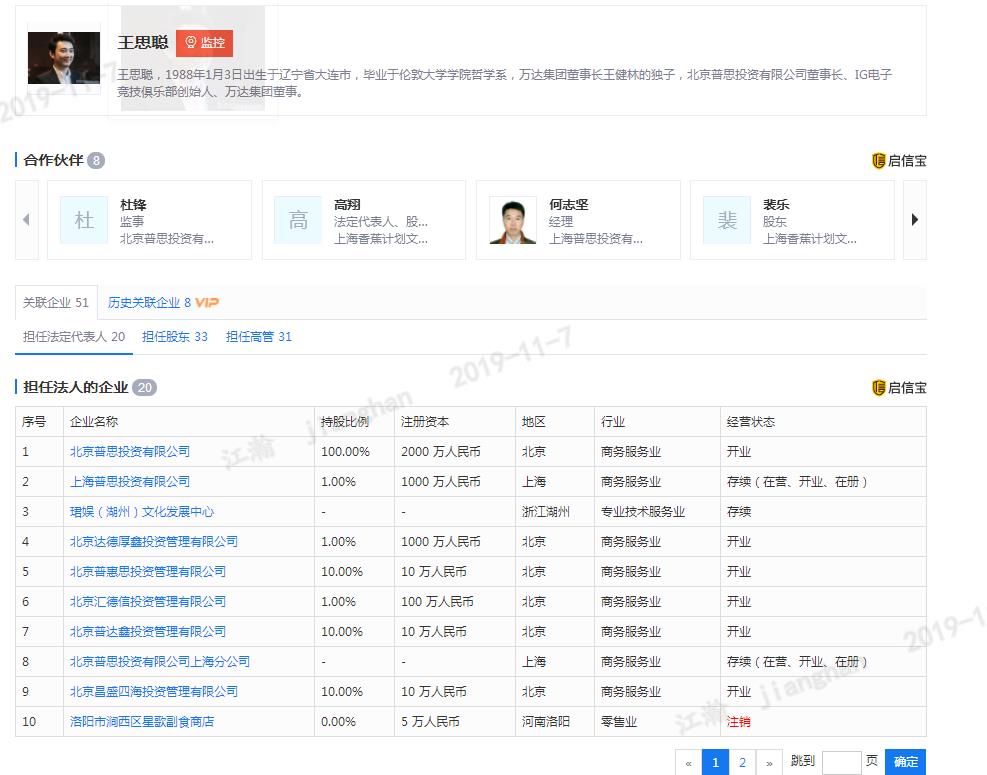This screenshot has width=987, height=775.
Task: Click the 裴 avatar icon for 裴乐
Action: [727, 220]
